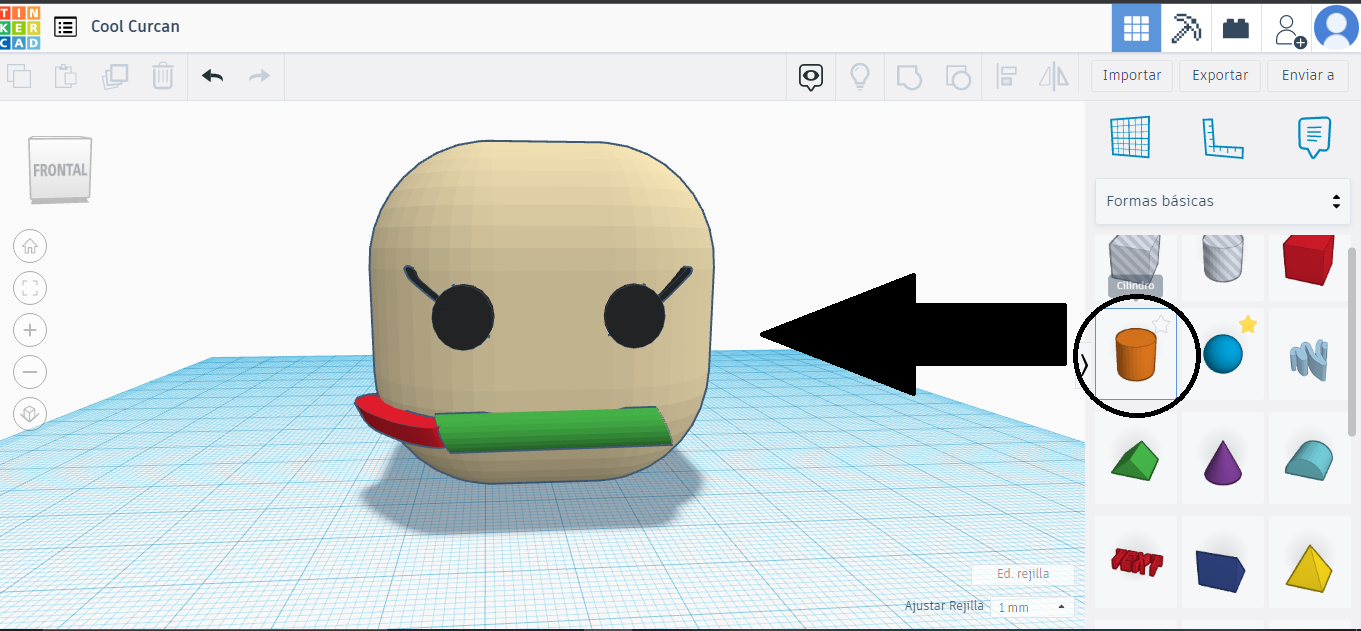This screenshot has width=1361, height=631.
Task: Select the orange cylinder shape
Action: [1136, 355]
